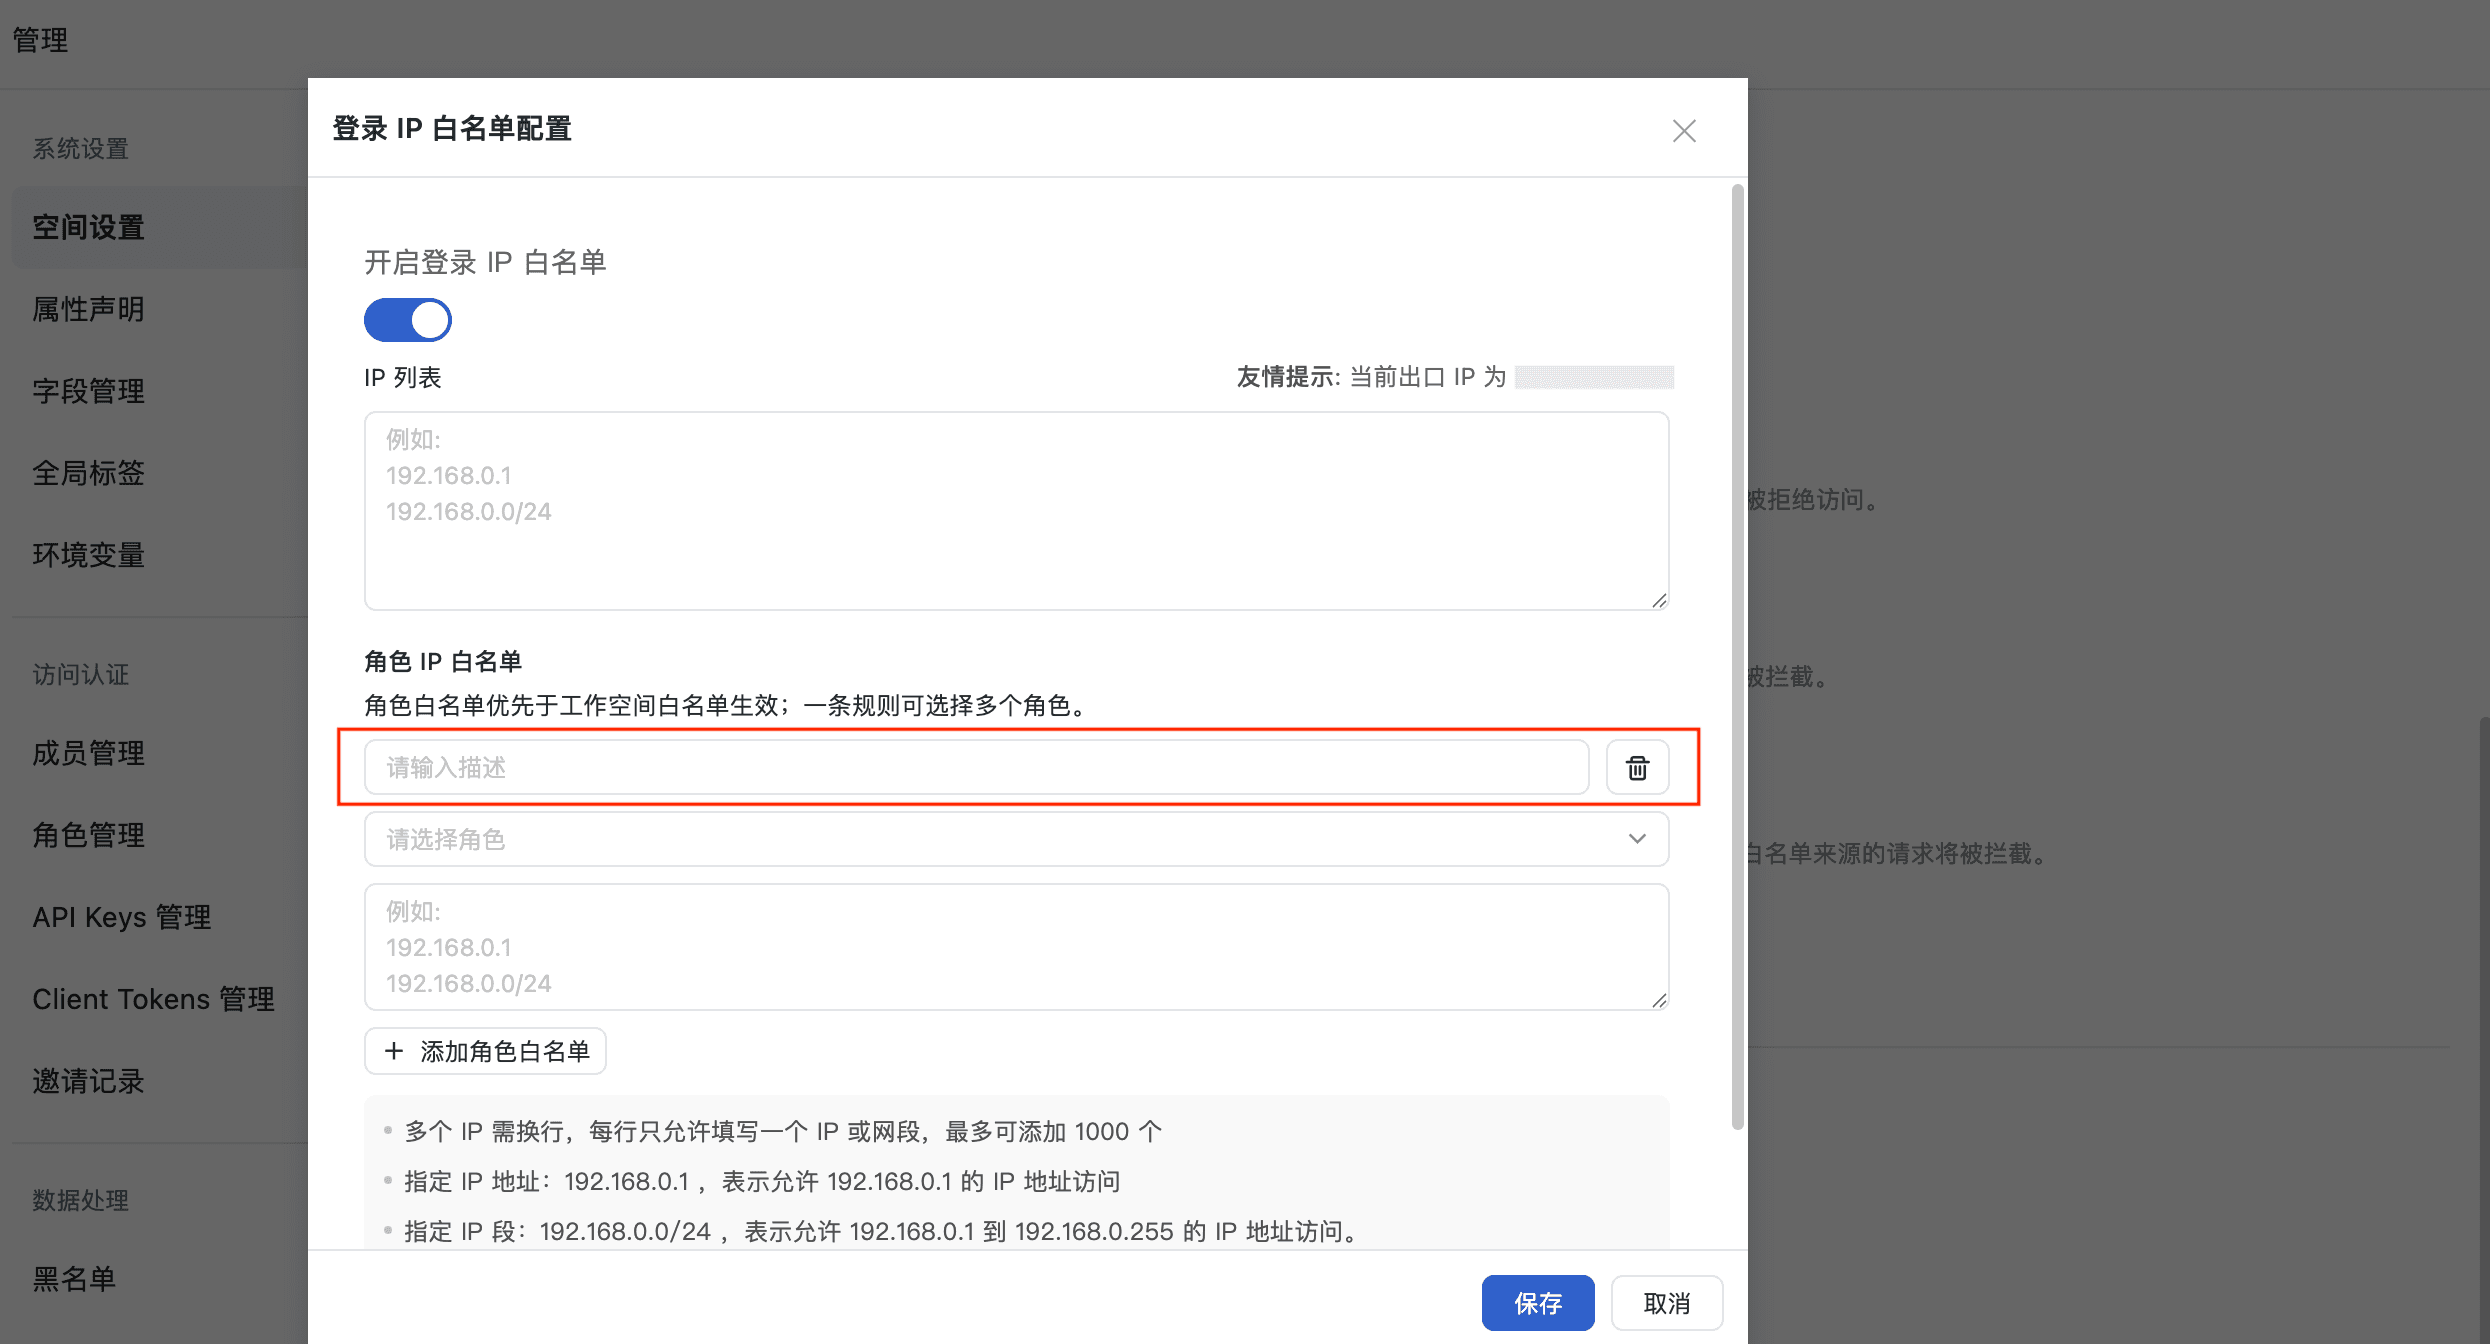This screenshot has height=1344, width=2490.
Task: Go to 邀请记录
Action: point(88,1082)
